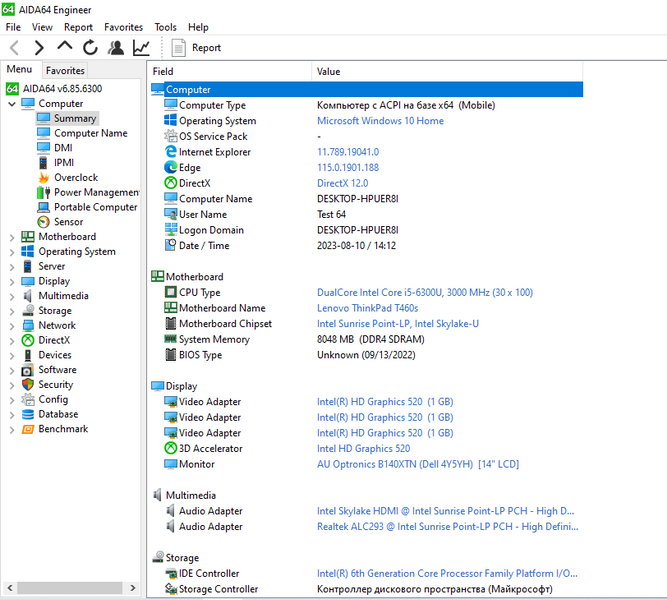Select the highlighted Computer header row
The width and height of the screenshot is (667, 600).
367,89
